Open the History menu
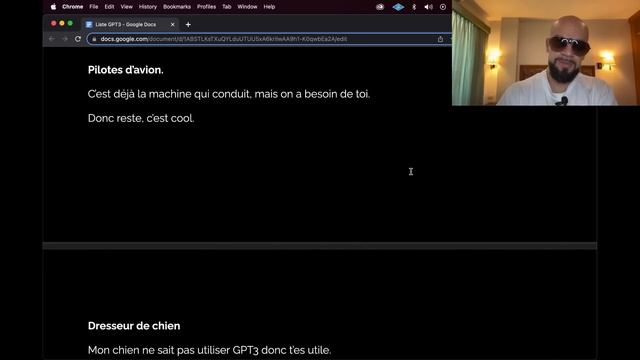640x360 pixels. [148, 7]
